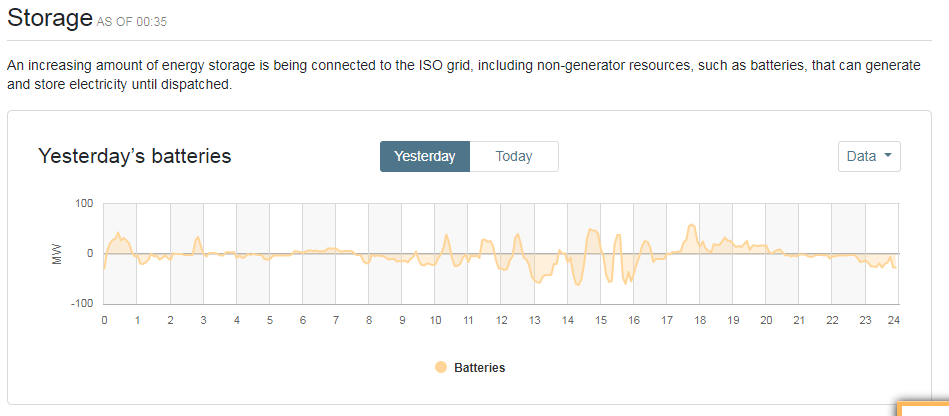Click the Yesterday's batteries chart title
The height and width of the screenshot is (416, 949).
(134, 156)
